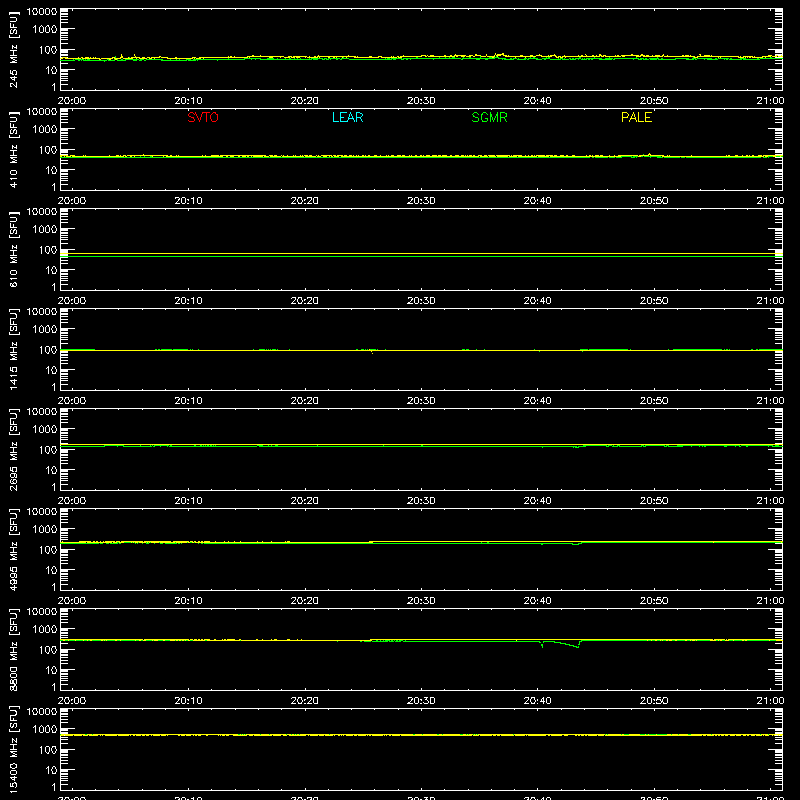Click the flat green trace in 610 MHz plot
The height and width of the screenshot is (800, 800).
(x=421, y=256)
